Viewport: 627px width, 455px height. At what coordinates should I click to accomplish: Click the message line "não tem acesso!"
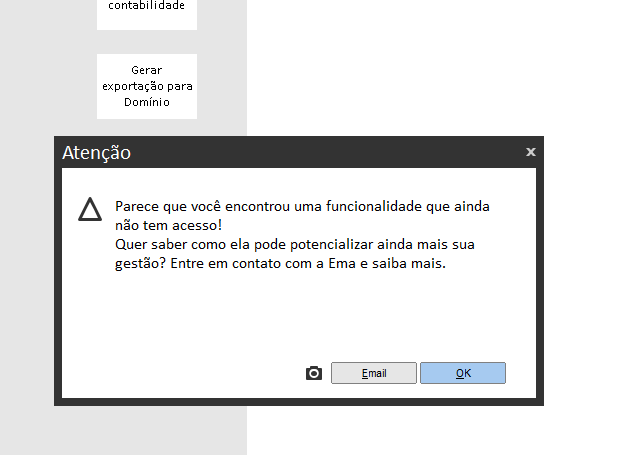click(168, 226)
